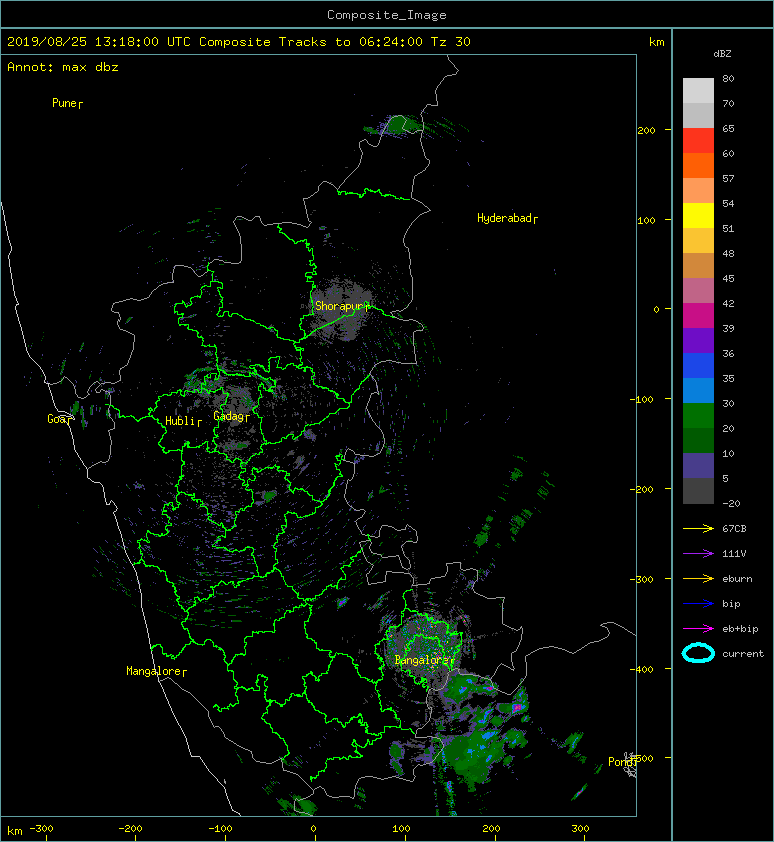Click the blue bip arrow legend icon
The image size is (774, 842).
[698, 604]
